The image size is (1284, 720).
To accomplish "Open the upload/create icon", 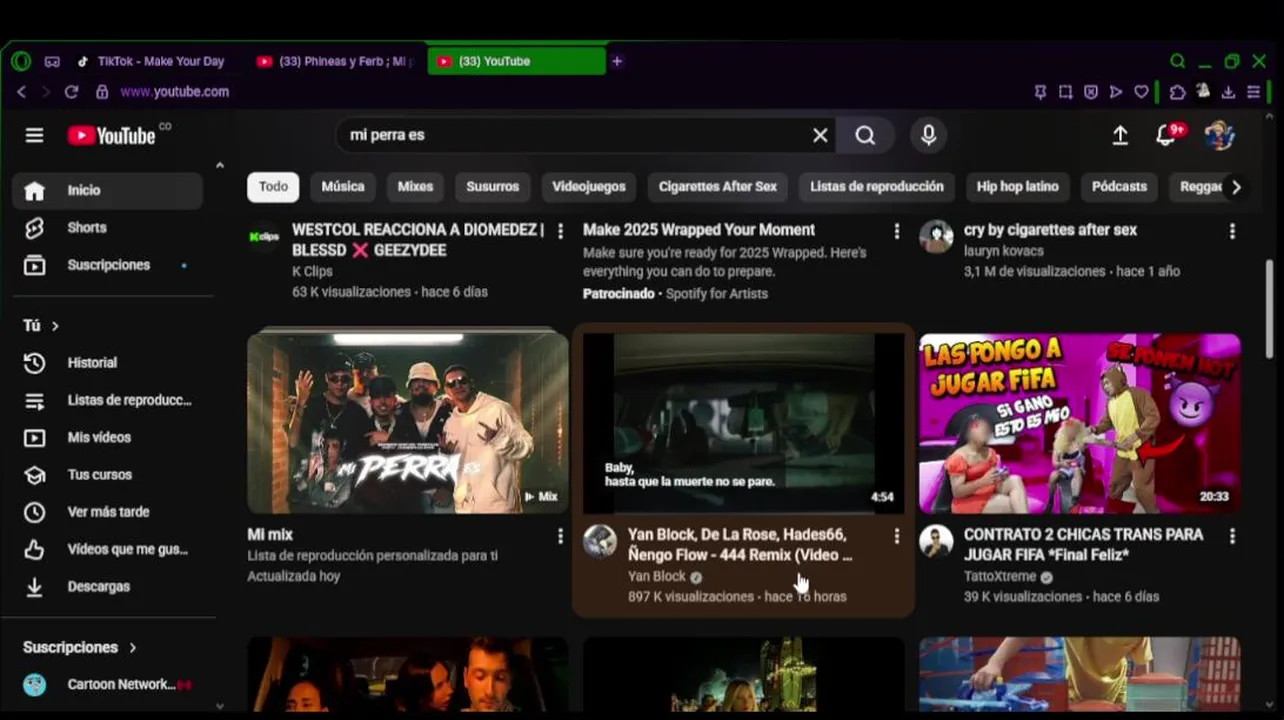I will click(1120, 135).
